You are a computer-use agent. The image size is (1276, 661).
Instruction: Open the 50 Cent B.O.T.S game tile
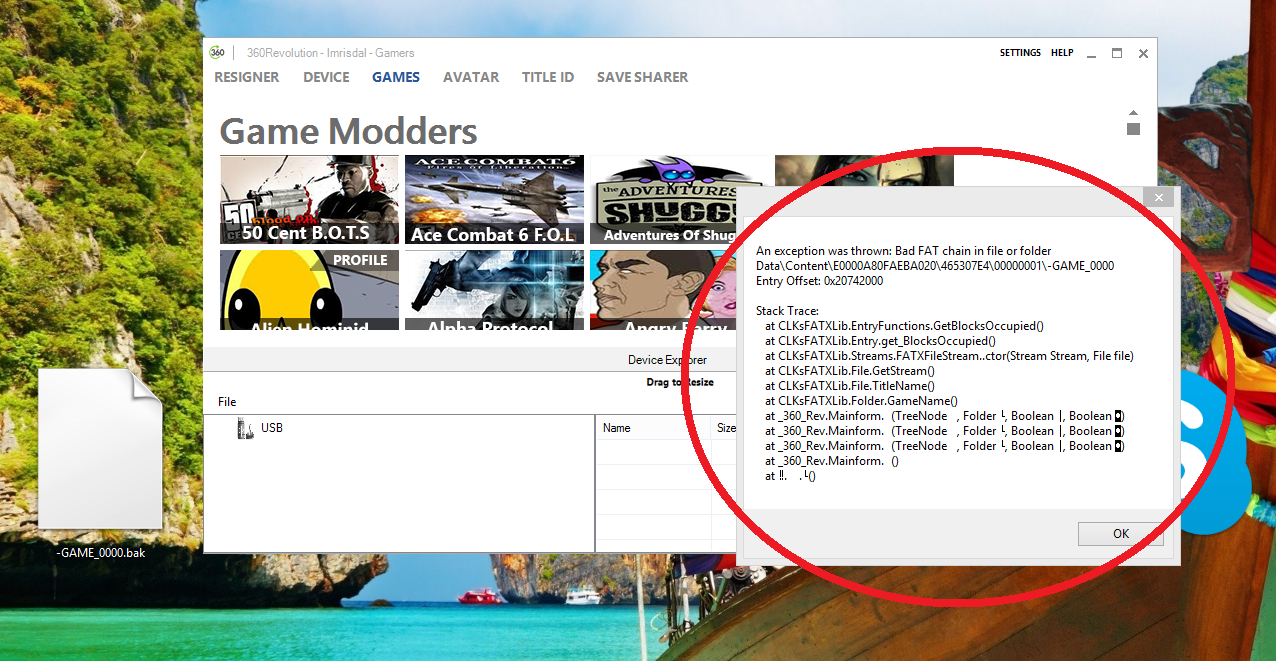pyautogui.click(x=309, y=200)
